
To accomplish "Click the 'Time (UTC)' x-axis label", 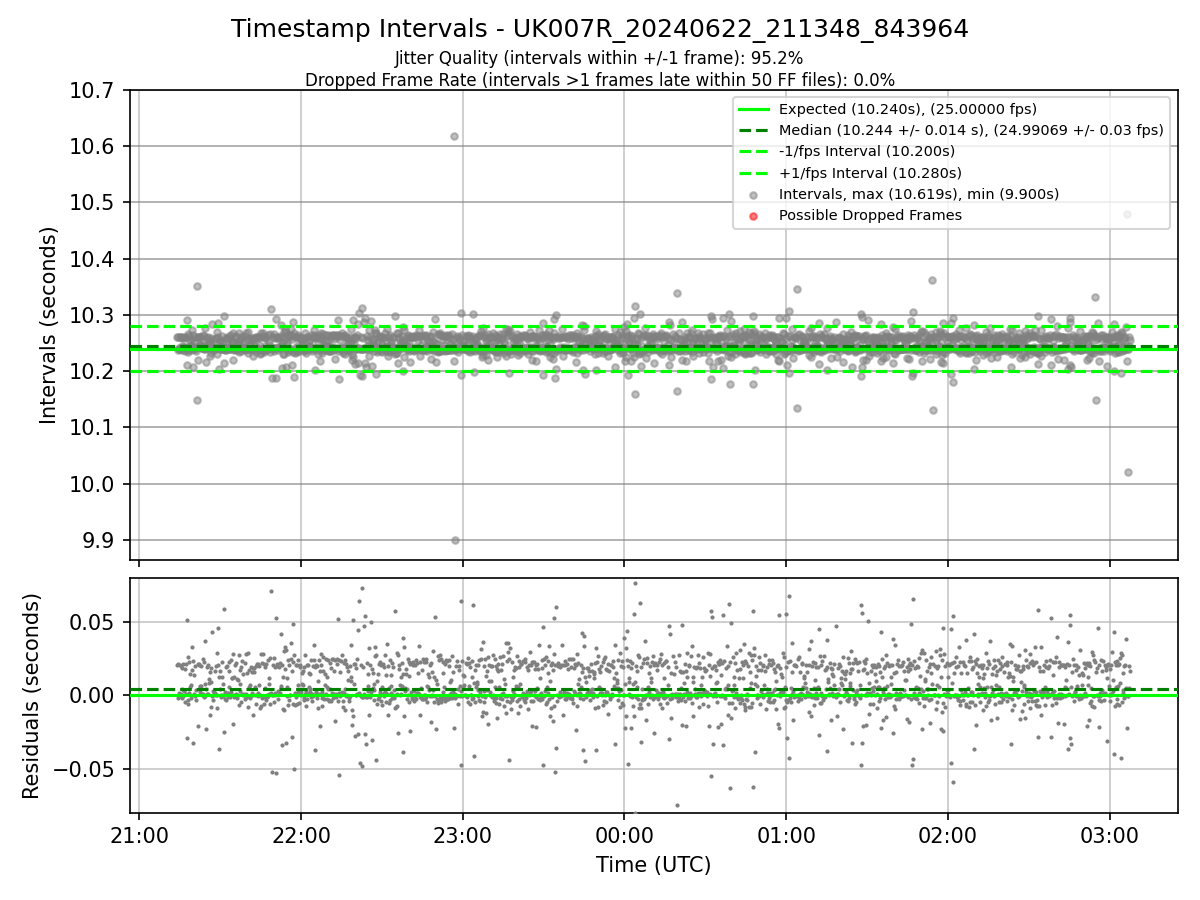I will coord(654,865).
